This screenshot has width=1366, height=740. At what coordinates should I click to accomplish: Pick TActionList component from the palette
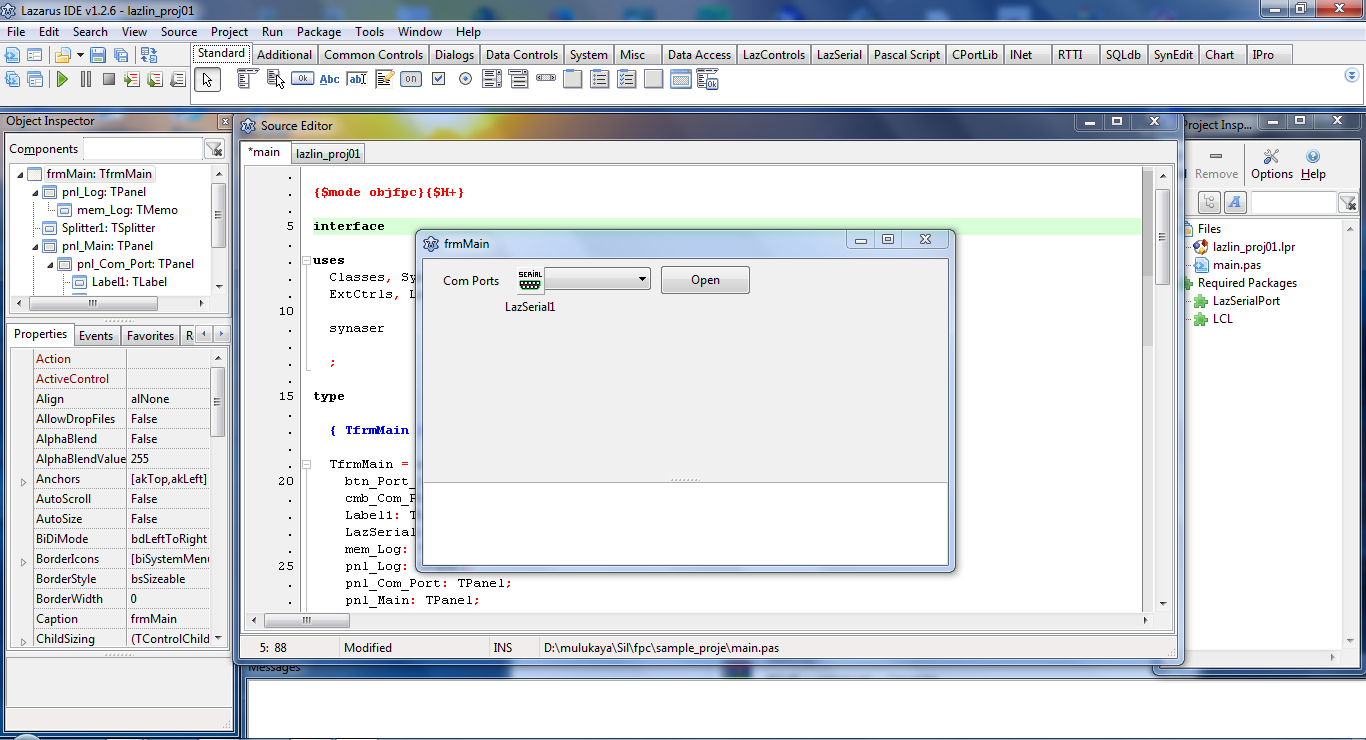tap(708, 79)
